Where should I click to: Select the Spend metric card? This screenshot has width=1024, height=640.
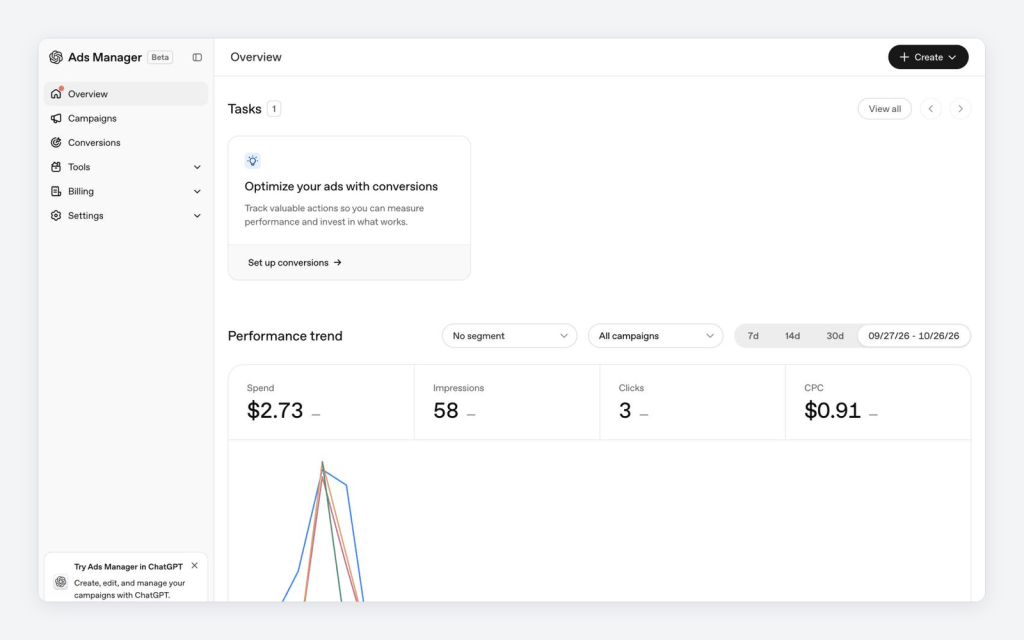[321, 402]
